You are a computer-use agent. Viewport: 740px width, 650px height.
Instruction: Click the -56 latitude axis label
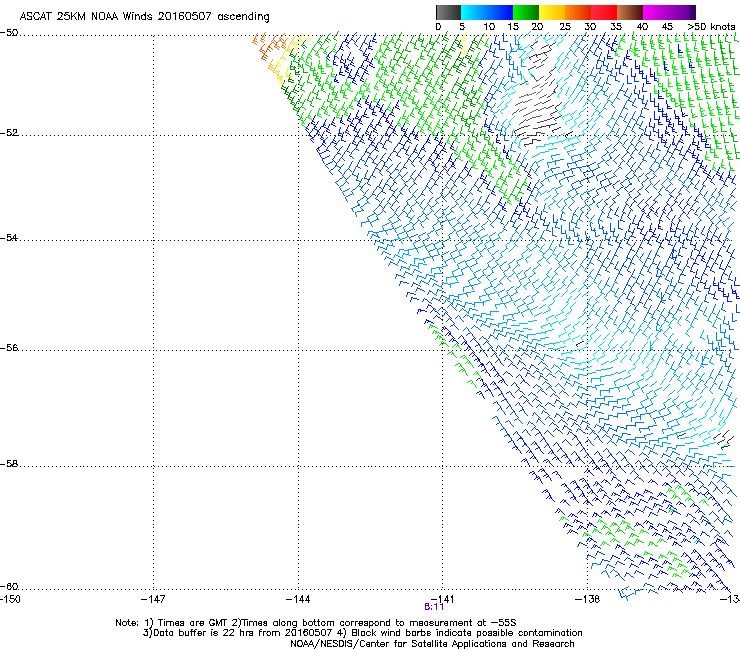[9, 348]
